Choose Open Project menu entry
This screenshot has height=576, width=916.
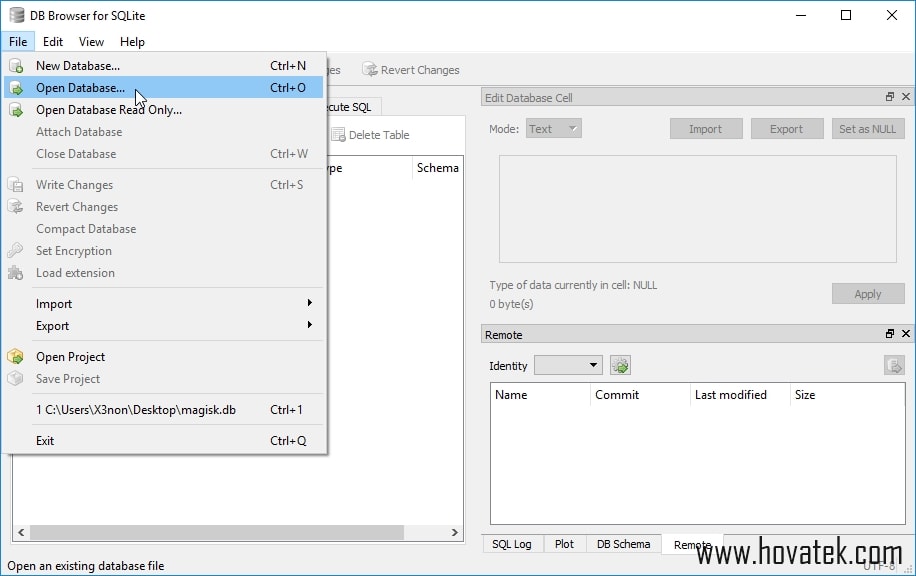164,356
